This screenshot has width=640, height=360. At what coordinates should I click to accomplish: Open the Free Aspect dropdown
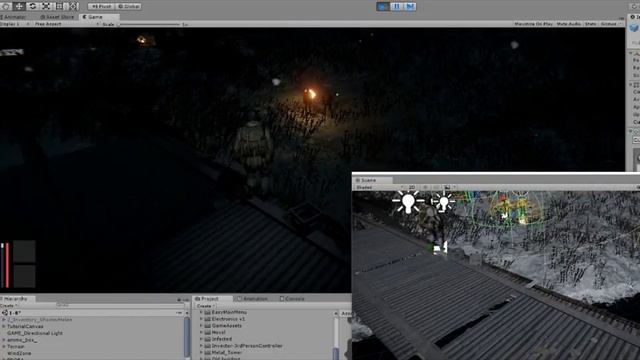click(x=67, y=24)
